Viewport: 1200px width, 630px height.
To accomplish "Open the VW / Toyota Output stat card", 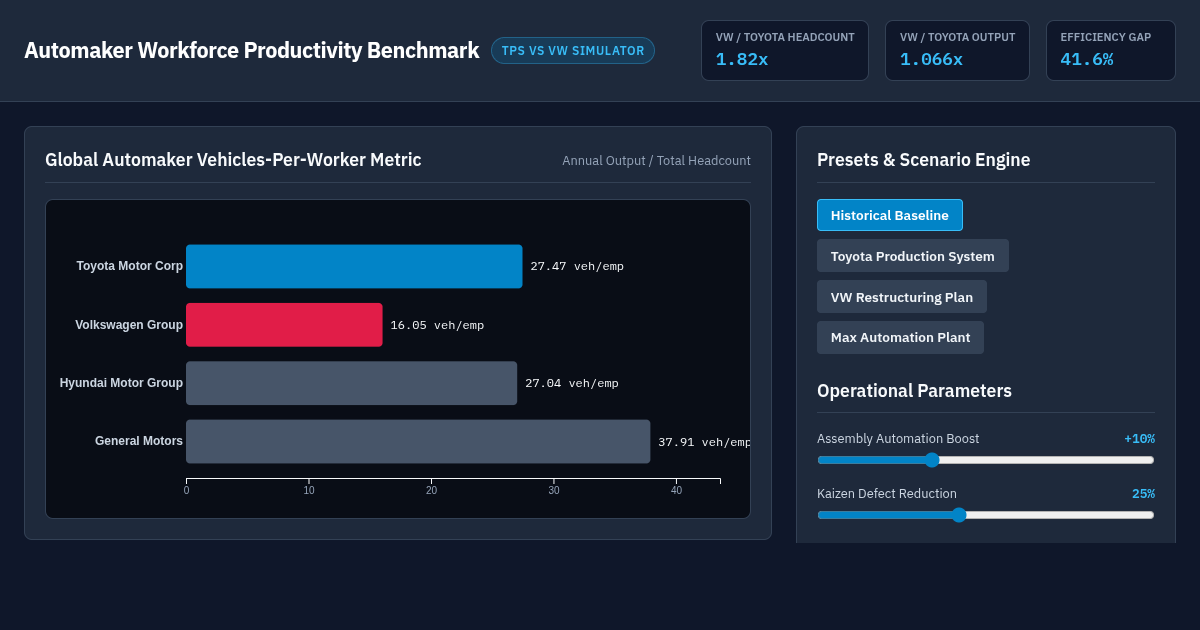I will (x=957, y=51).
